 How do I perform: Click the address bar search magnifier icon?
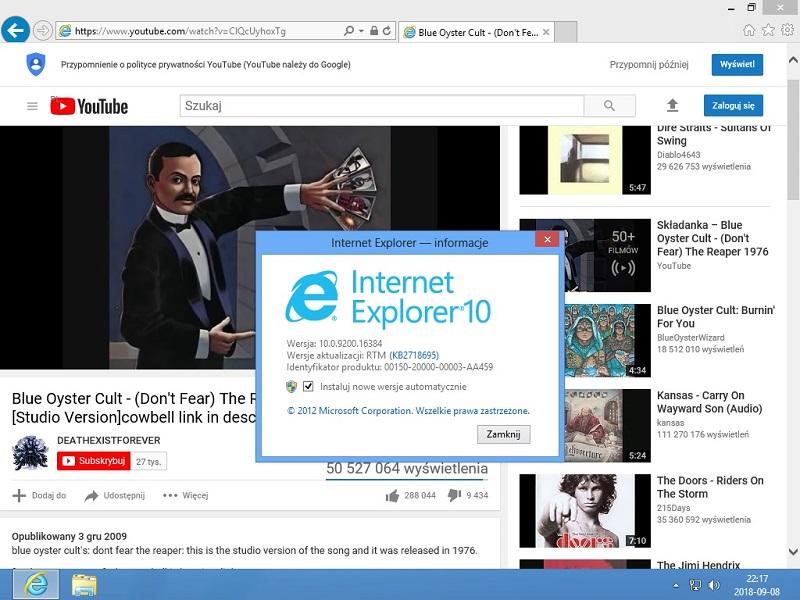(349, 31)
